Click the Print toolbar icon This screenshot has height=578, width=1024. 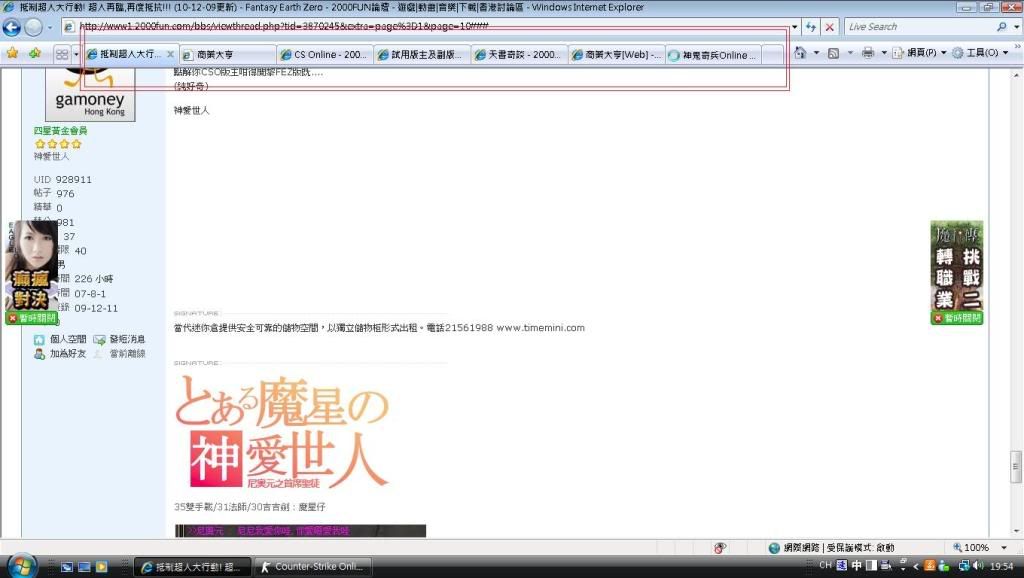point(868,53)
